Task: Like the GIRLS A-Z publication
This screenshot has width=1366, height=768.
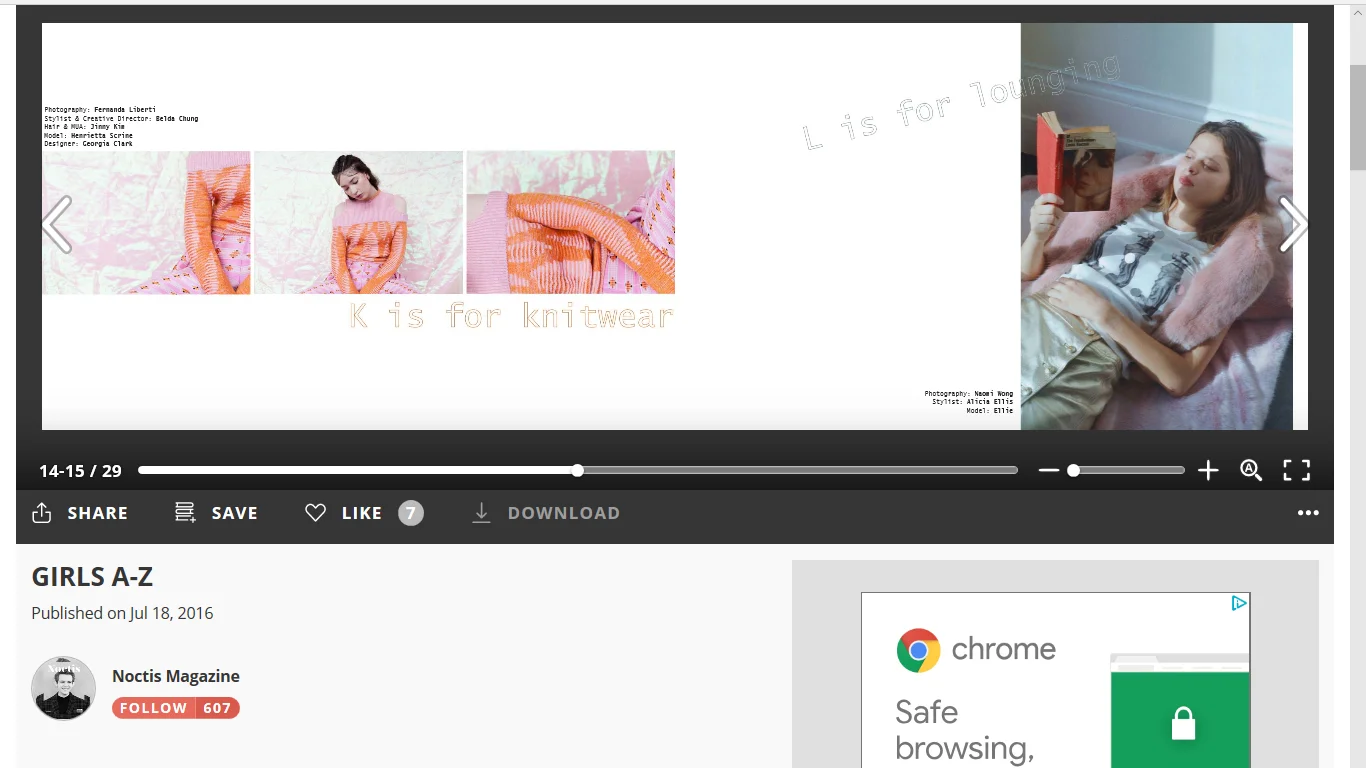Action: (344, 513)
